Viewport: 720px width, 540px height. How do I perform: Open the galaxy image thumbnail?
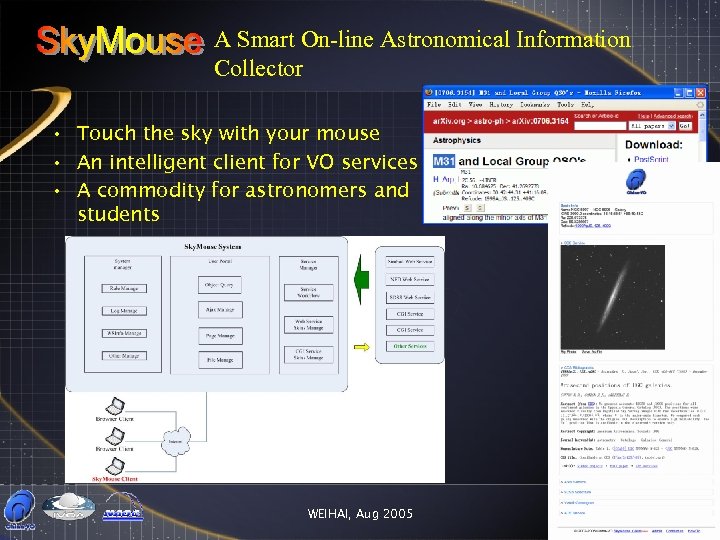613,297
